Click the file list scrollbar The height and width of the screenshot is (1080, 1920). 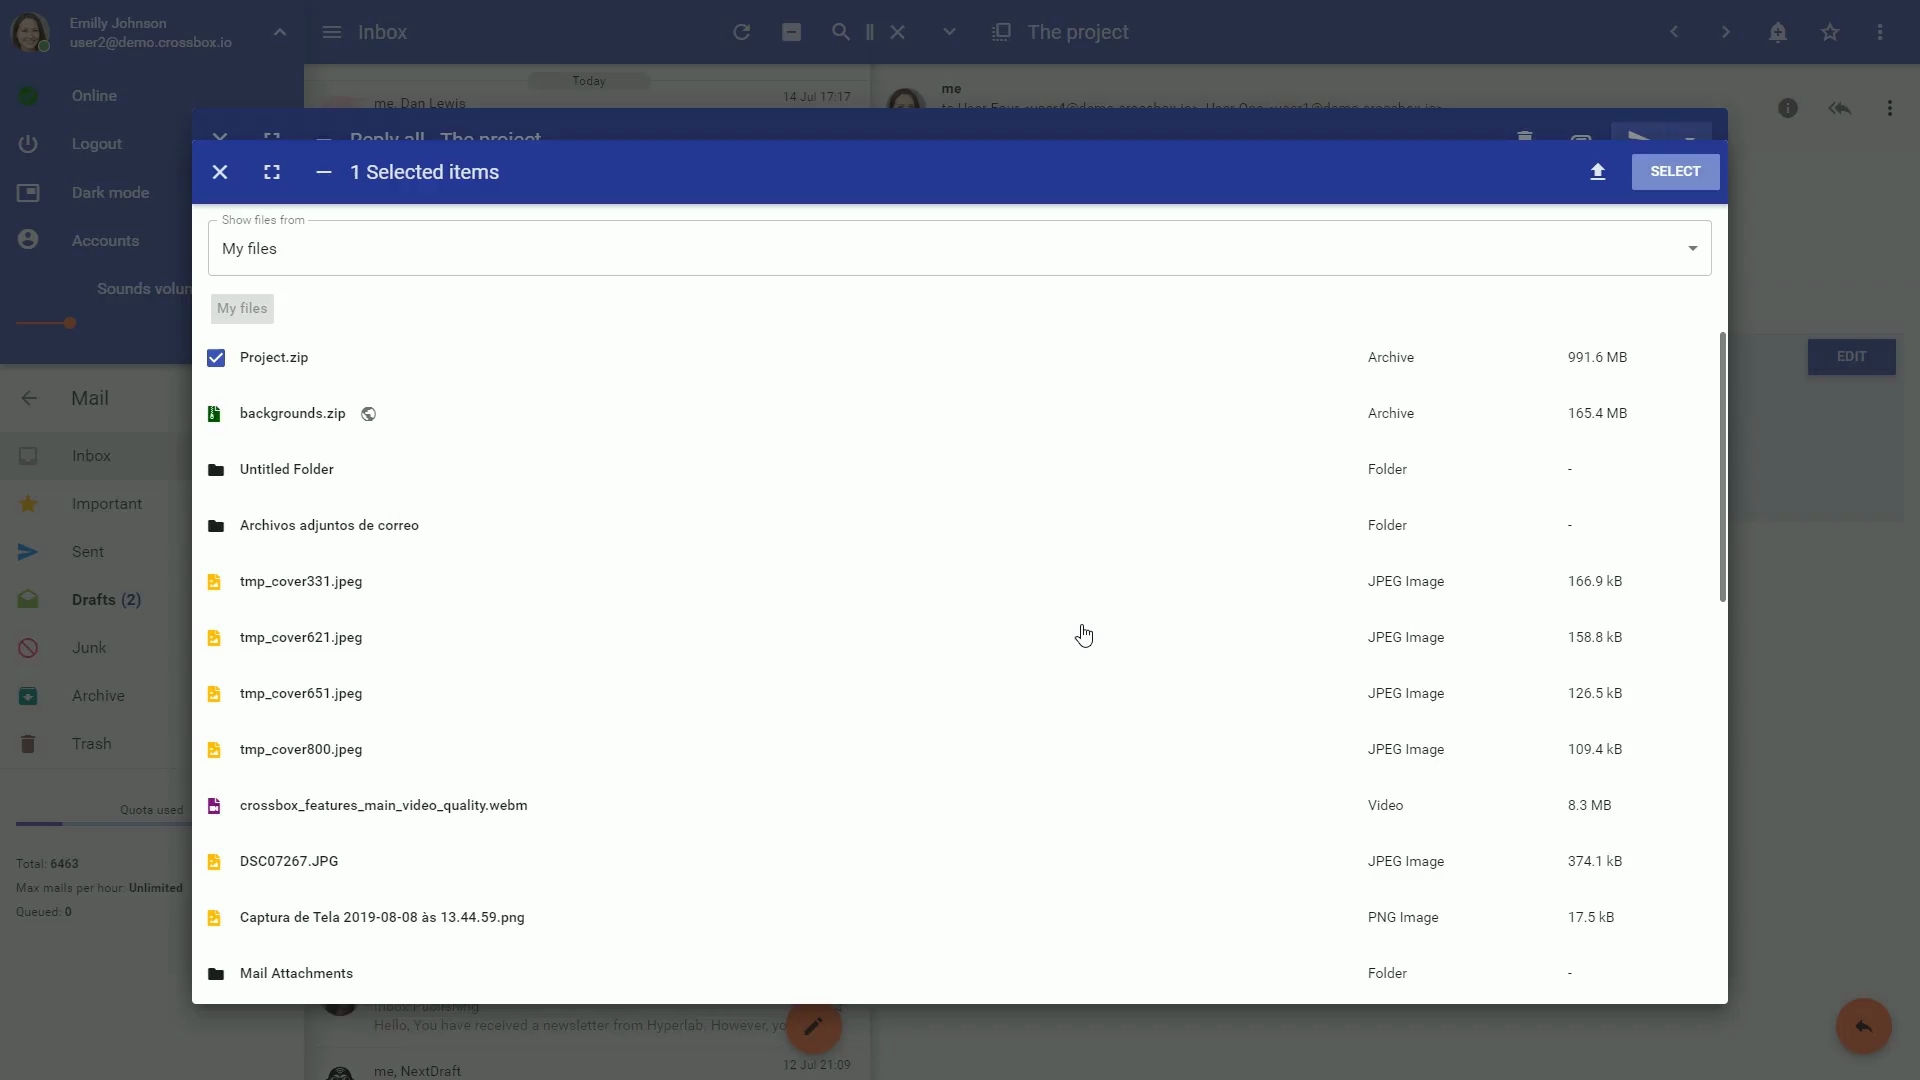click(x=1722, y=467)
